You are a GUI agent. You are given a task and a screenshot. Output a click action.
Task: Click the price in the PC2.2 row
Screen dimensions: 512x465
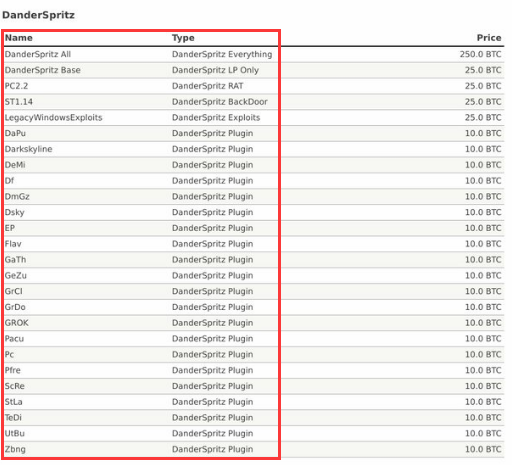tap(483, 86)
